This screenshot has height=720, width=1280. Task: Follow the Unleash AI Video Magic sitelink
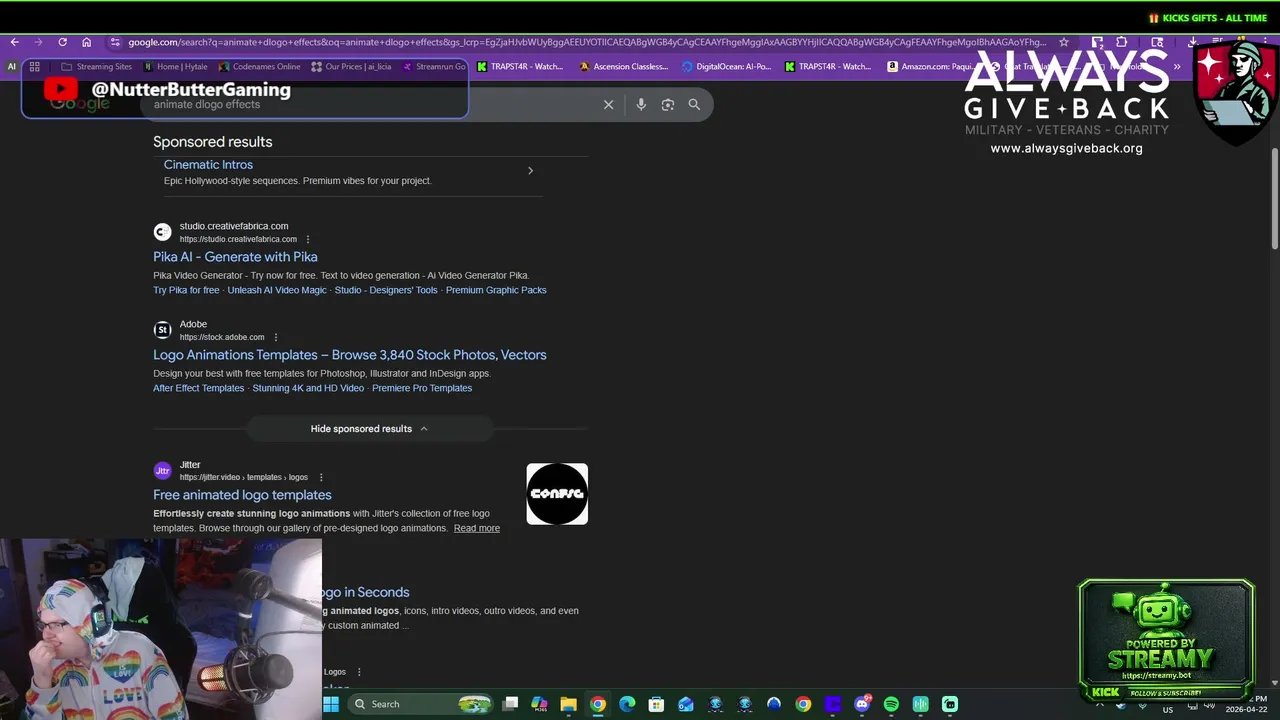coord(277,290)
